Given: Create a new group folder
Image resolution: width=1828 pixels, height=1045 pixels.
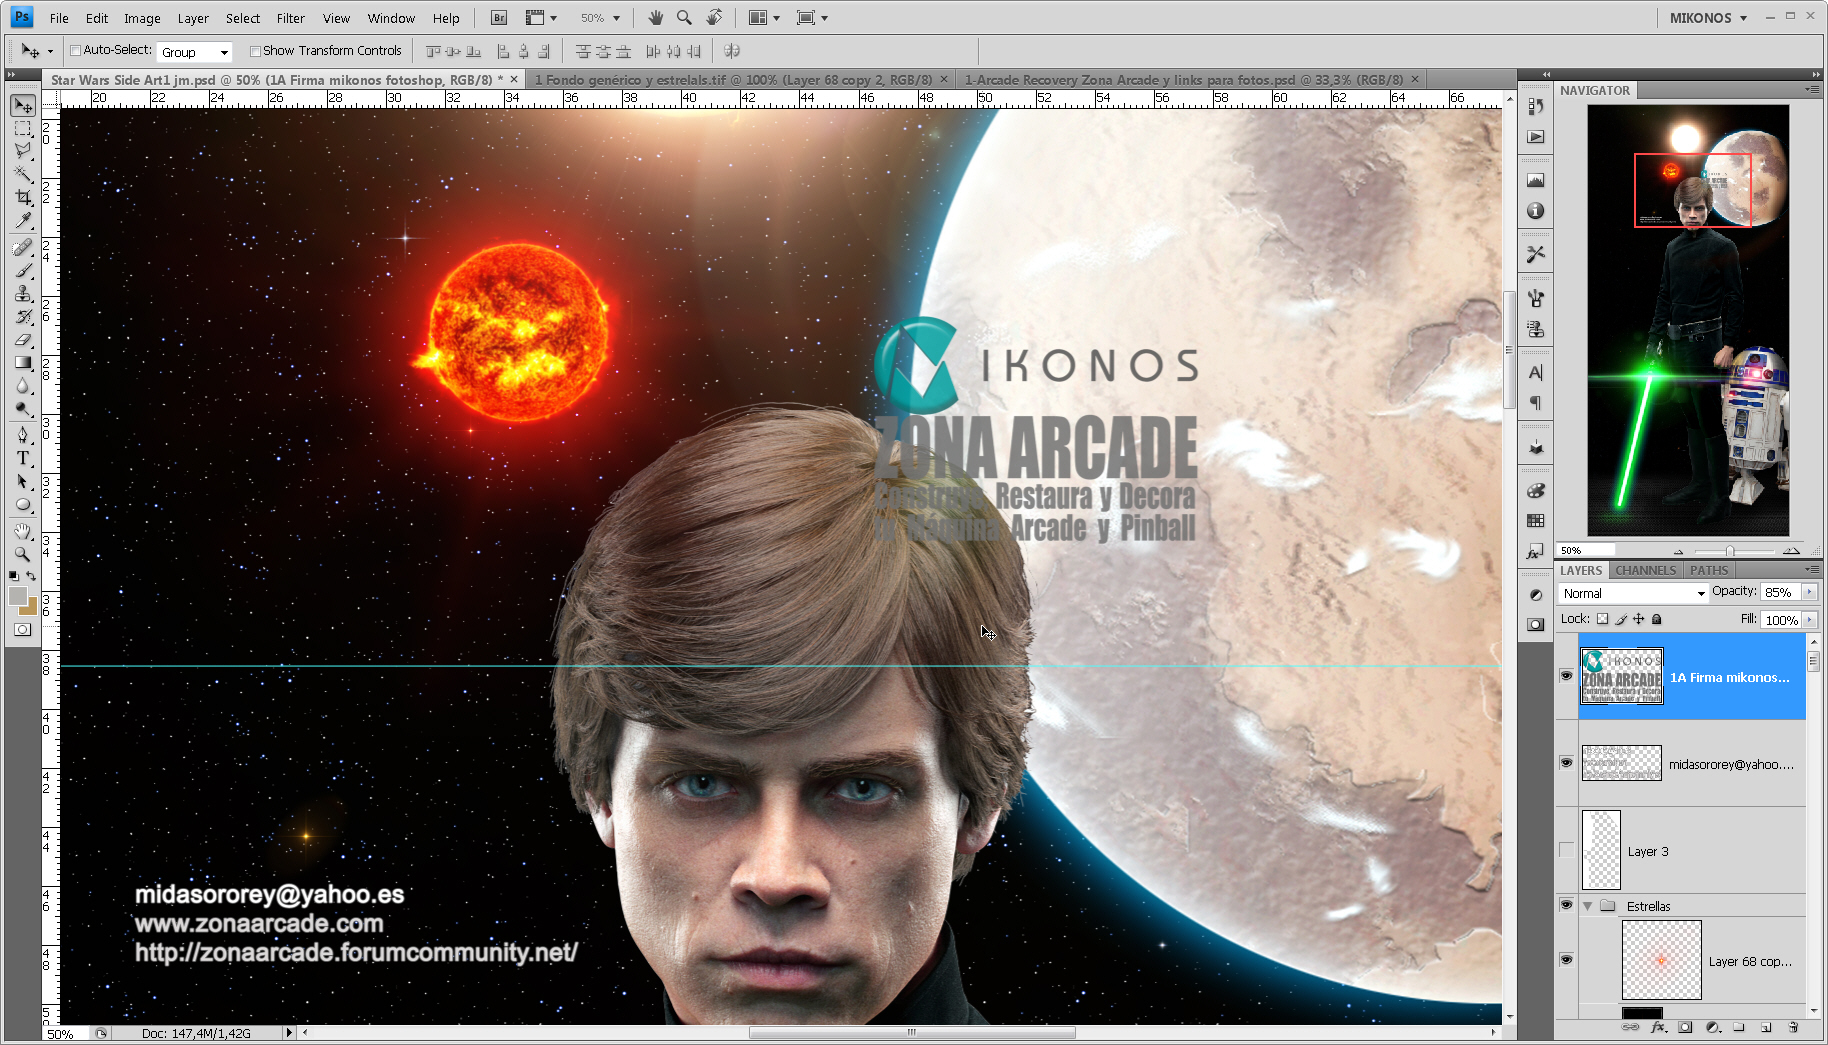Looking at the screenshot, I should click(x=1739, y=1027).
